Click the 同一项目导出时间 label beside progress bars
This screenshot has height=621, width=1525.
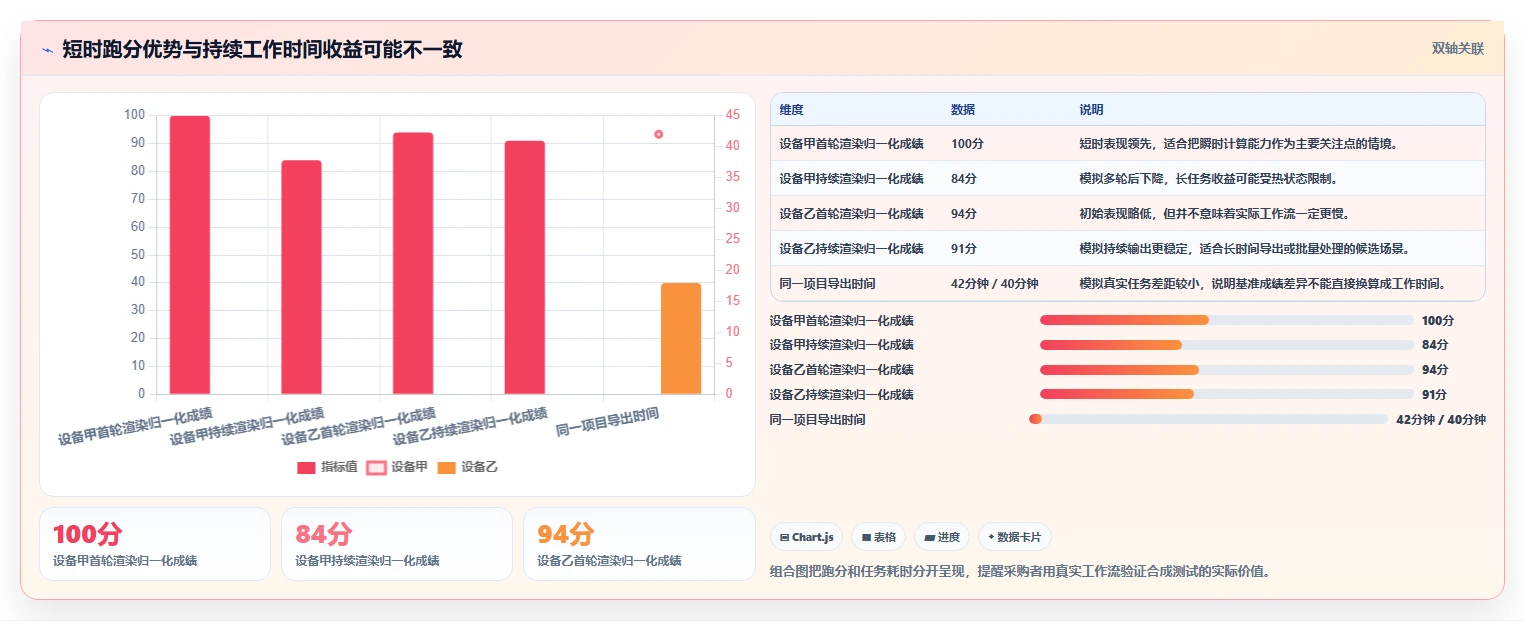click(817, 420)
